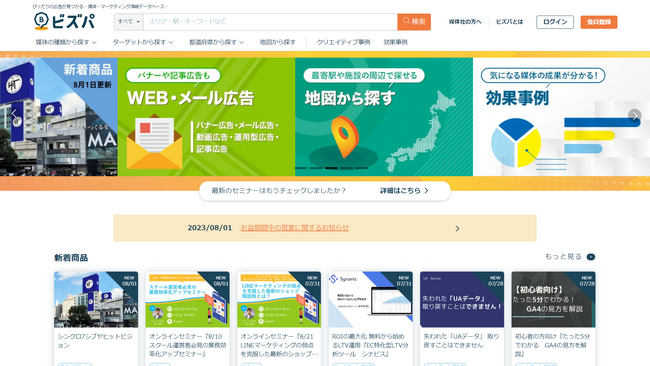This screenshot has height=366, width=650.
Task: Click 最新のセミナーはもうチェックしましたか？ text
Action: coord(279,191)
